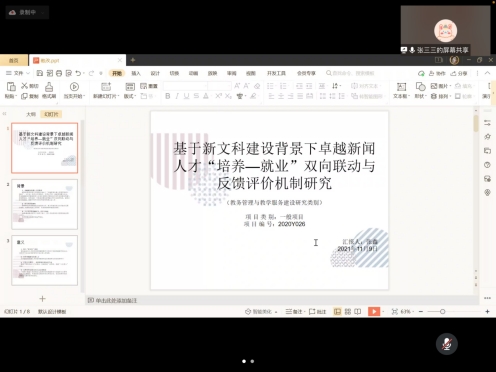Screen dimensions: 496x372
Task: Open the 文件 menu dropdown
Action: pyautogui.click(x=18, y=73)
